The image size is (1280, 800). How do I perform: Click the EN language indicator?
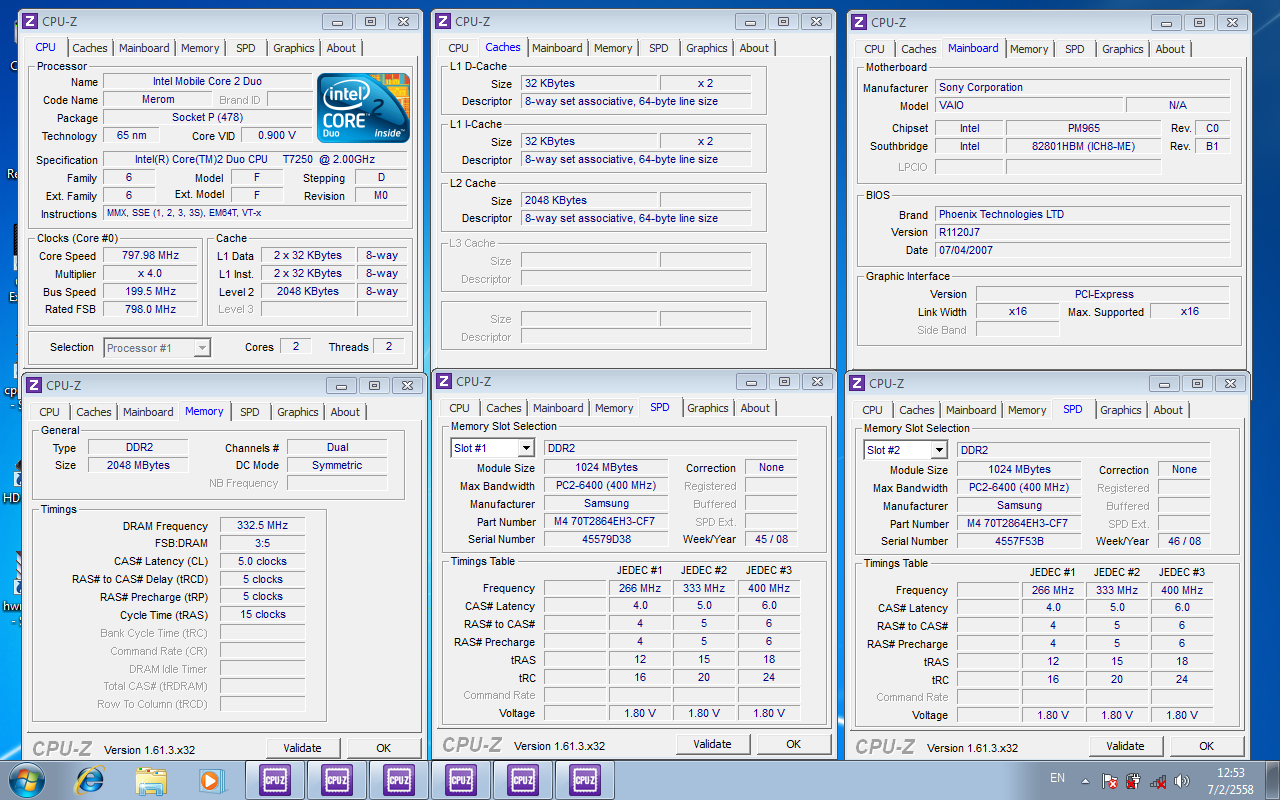click(1057, 777)
